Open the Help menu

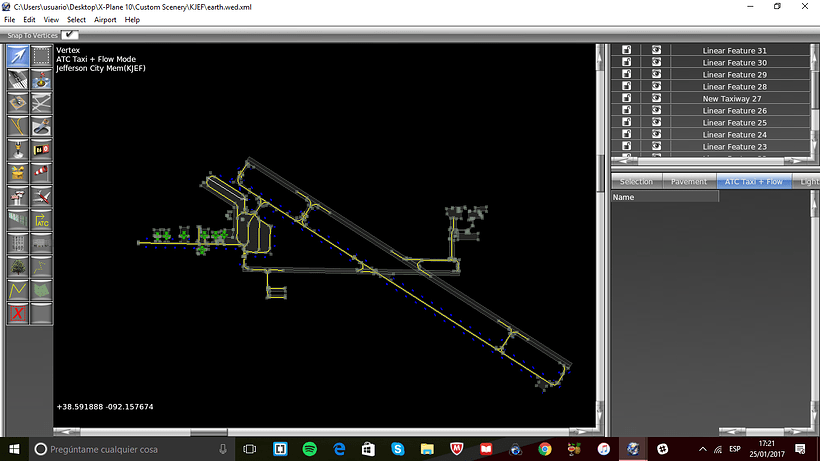tap(132, 20)
